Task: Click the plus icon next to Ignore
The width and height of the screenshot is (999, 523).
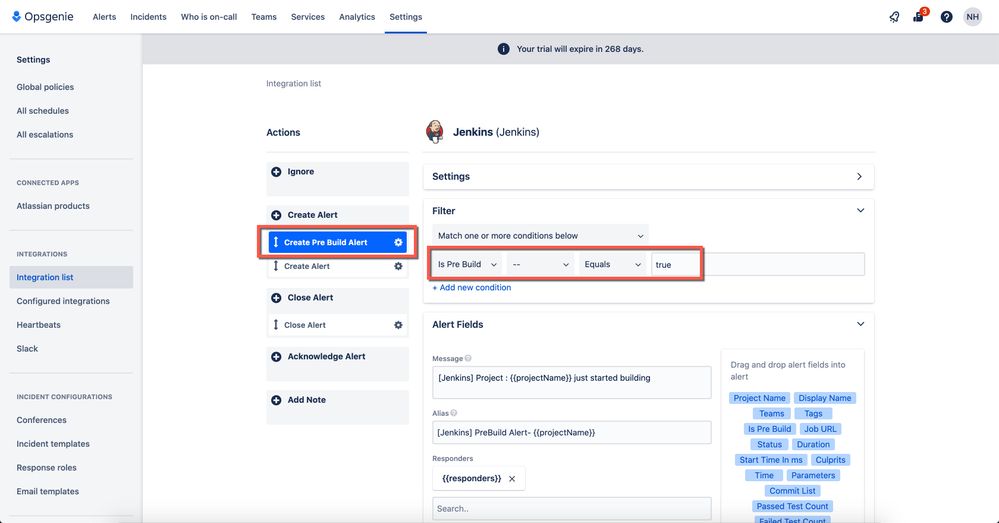Action: pos(276,171)
